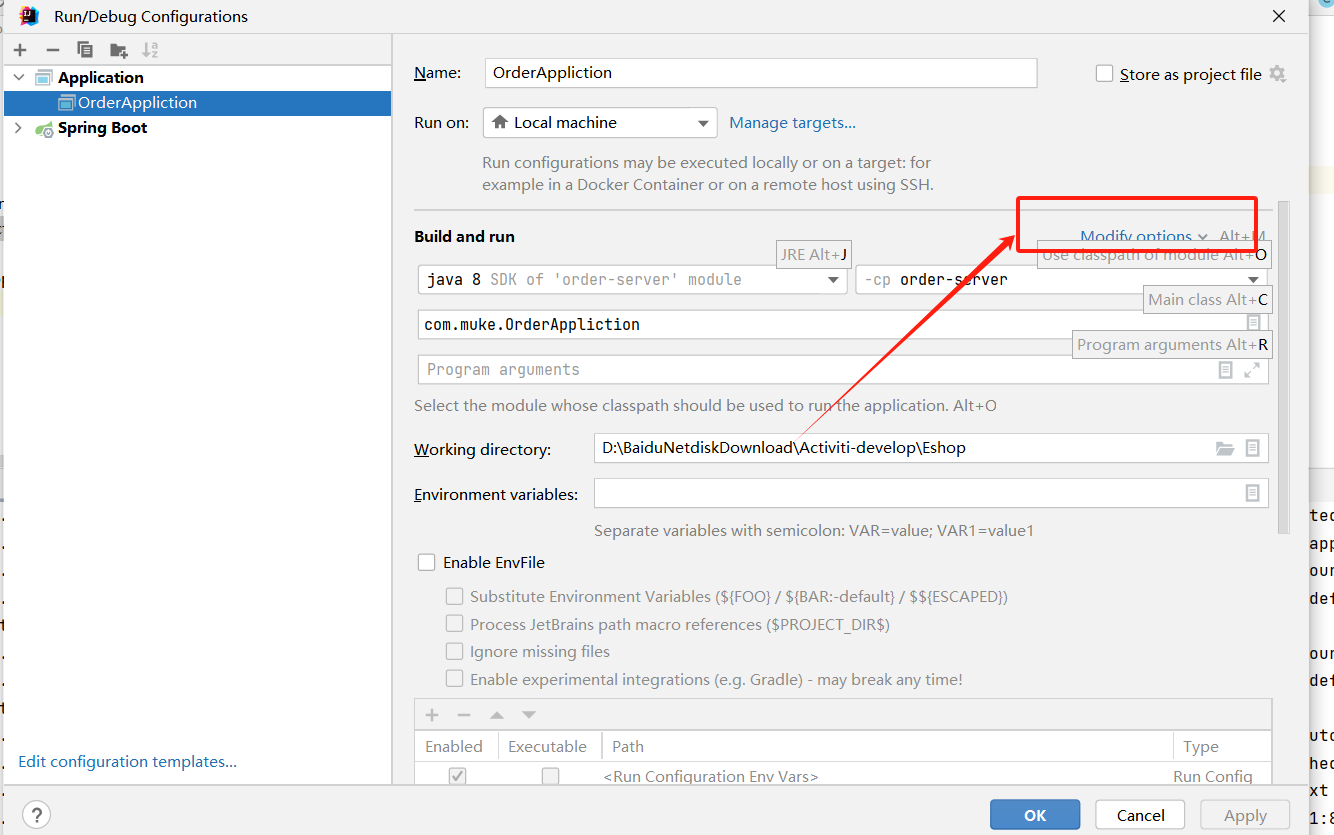Image resolution: width=1334 pixels, height=835 pixels.
Task: Collapse the Application tree node
Action: 18,77
